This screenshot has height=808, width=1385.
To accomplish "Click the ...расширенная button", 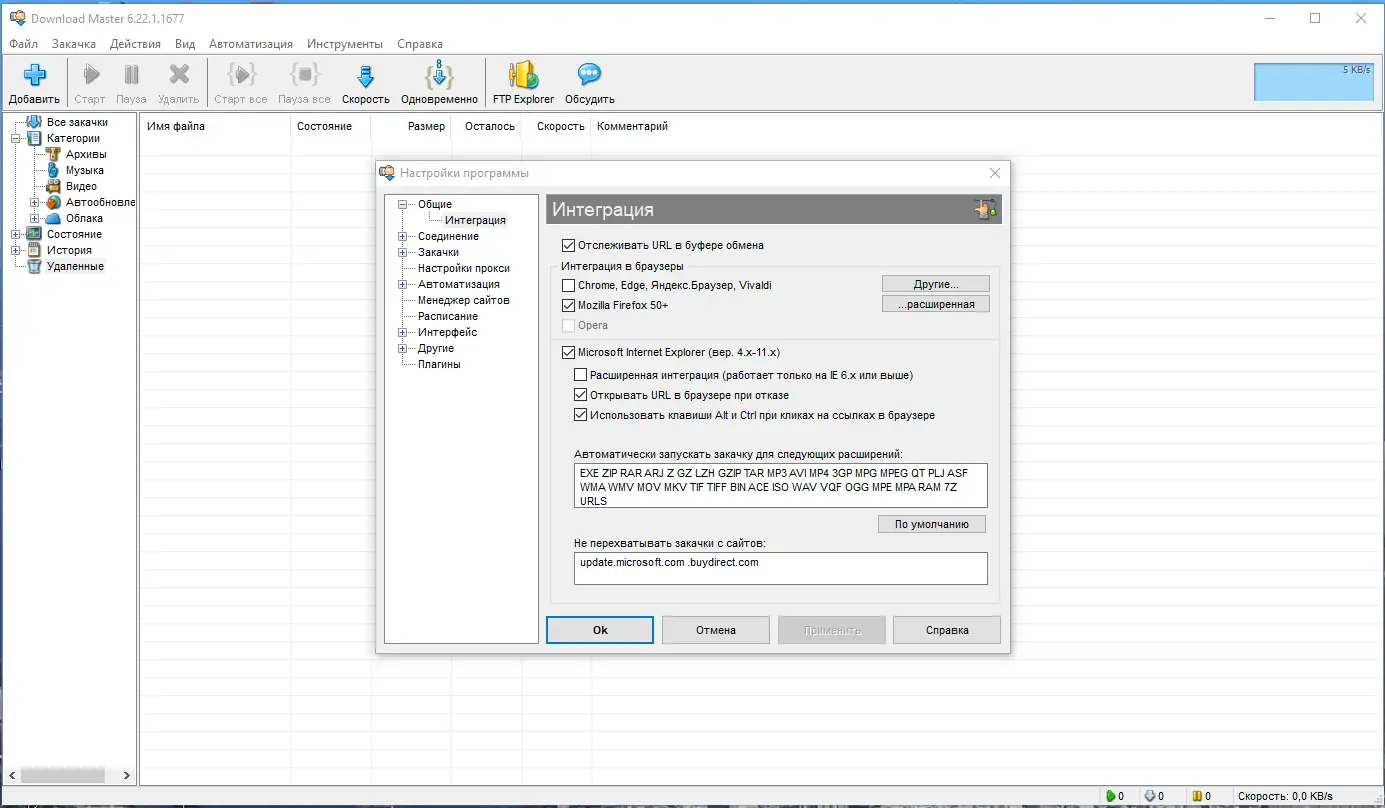I will click(936, 304).
